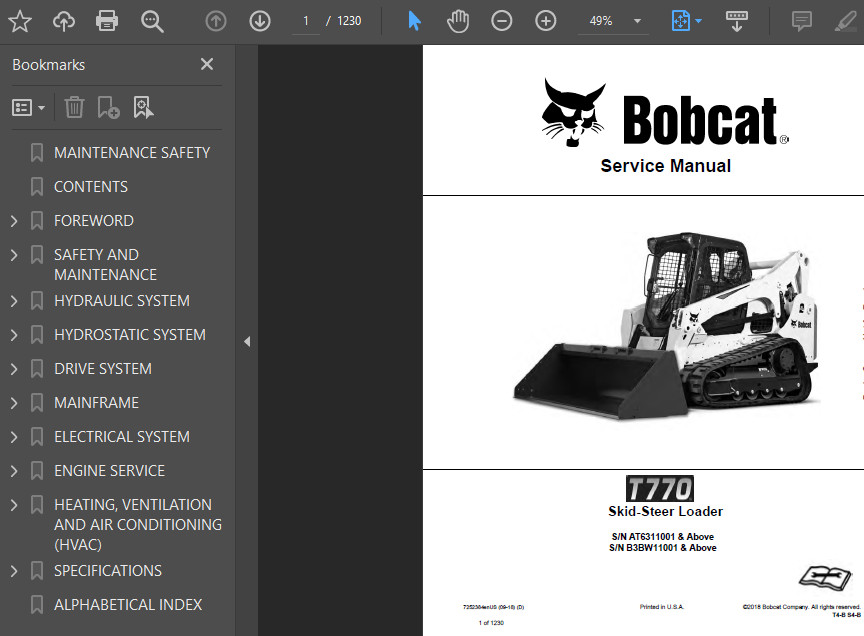Click the cloud upload icon

click(64, 21)
